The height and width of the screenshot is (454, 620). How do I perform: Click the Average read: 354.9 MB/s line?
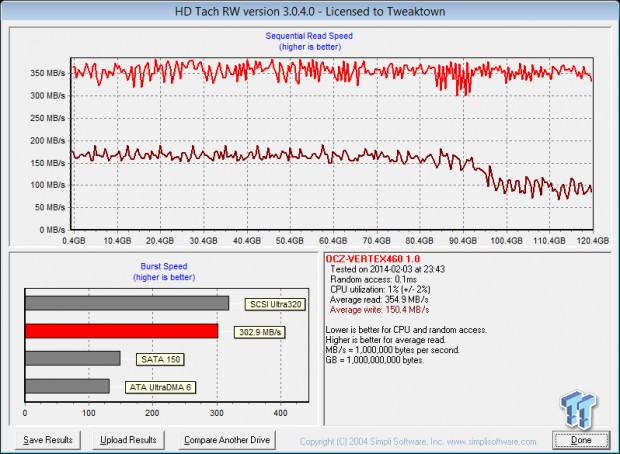coord(379,299)
